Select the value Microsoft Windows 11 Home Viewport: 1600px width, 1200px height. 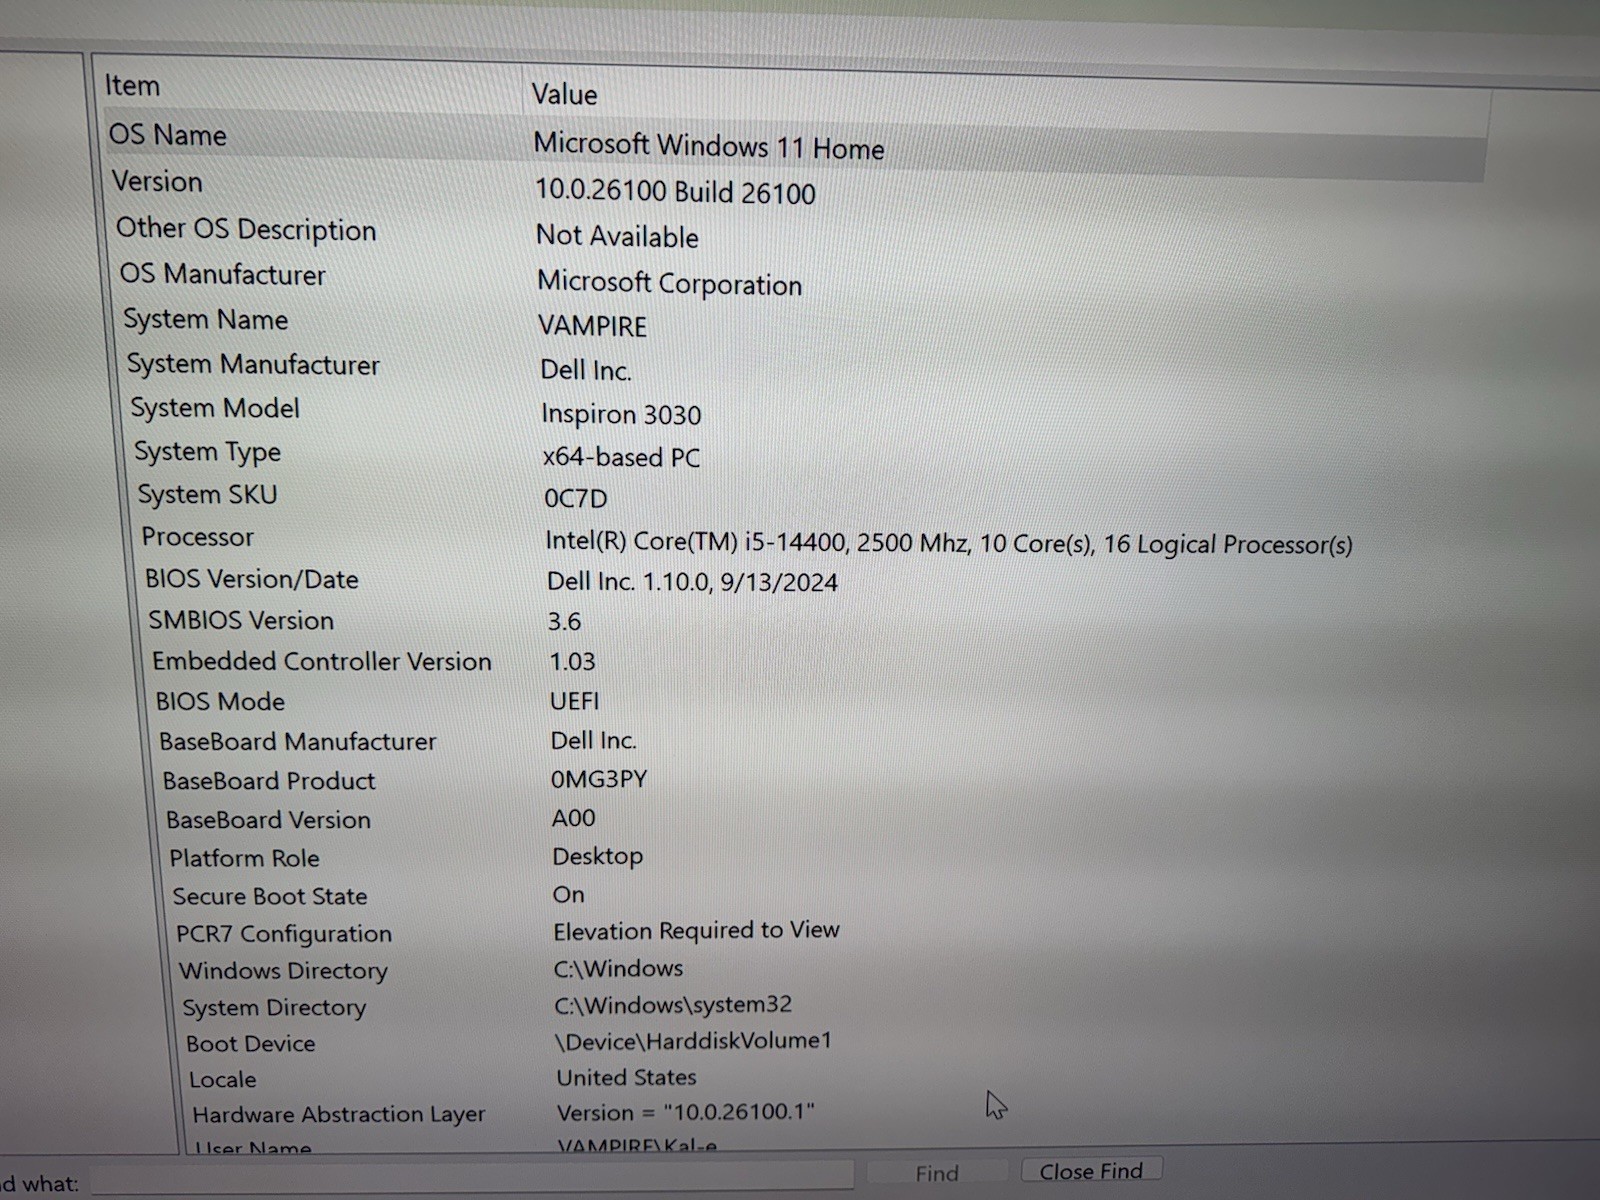[709, 146]
